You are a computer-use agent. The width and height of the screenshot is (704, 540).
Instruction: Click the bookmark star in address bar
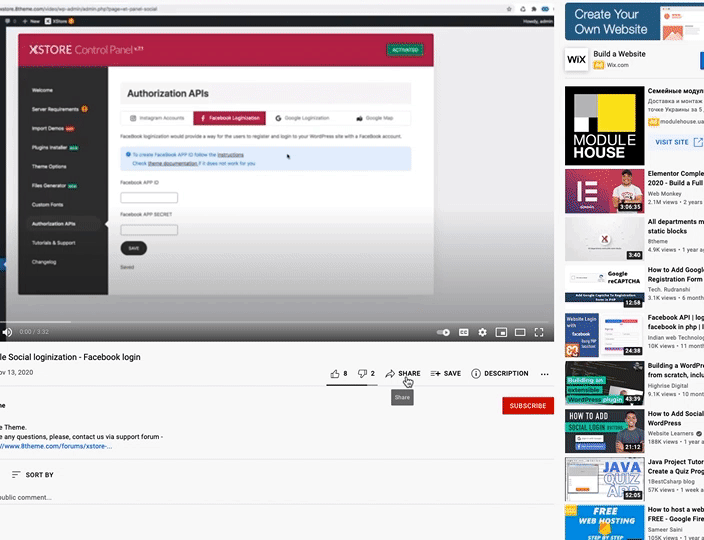point(509,9)
